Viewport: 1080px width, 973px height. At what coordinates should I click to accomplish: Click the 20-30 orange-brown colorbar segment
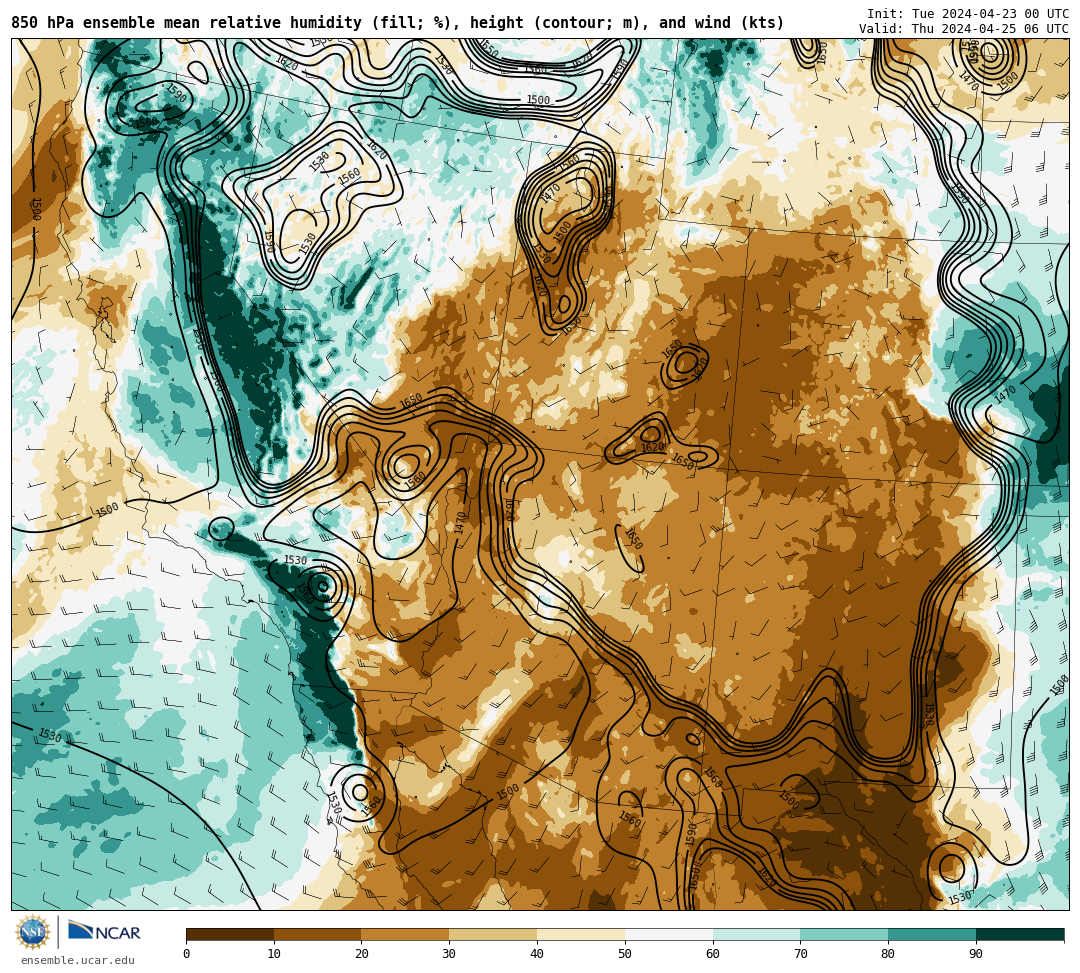406,935
